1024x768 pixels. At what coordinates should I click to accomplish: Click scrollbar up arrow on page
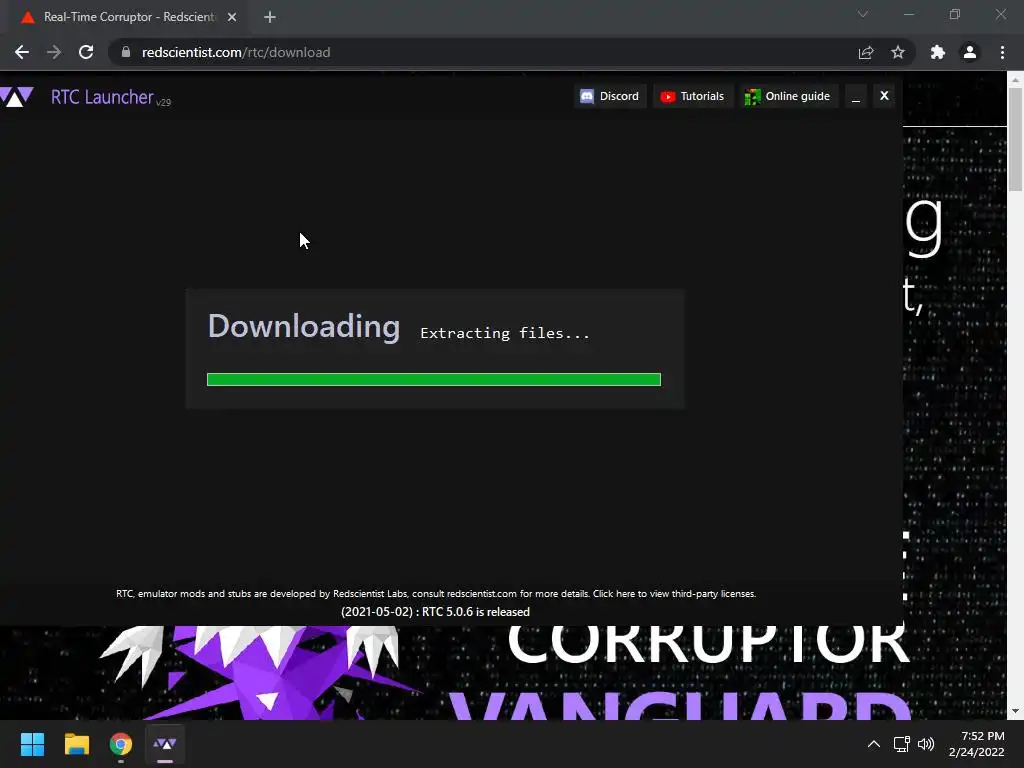point(1015,79)
